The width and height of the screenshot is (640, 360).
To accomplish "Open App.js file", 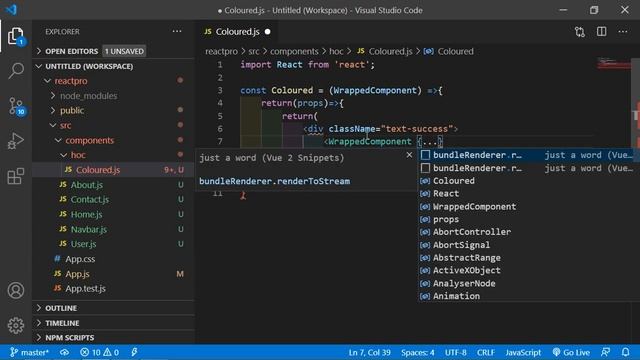I will (x=113, y=274).
